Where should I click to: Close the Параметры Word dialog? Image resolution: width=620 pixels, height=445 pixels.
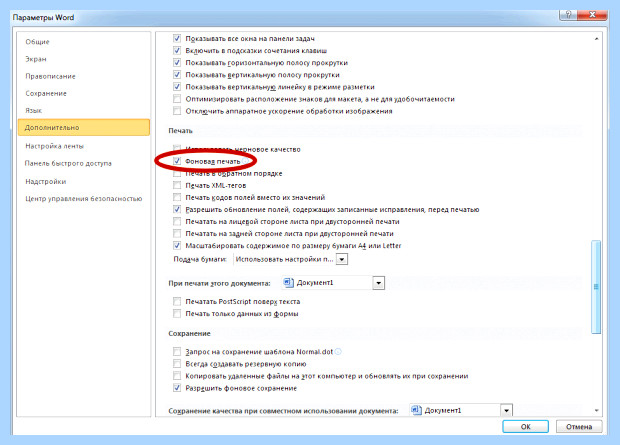pyautogui.click(x=592, y=15)
